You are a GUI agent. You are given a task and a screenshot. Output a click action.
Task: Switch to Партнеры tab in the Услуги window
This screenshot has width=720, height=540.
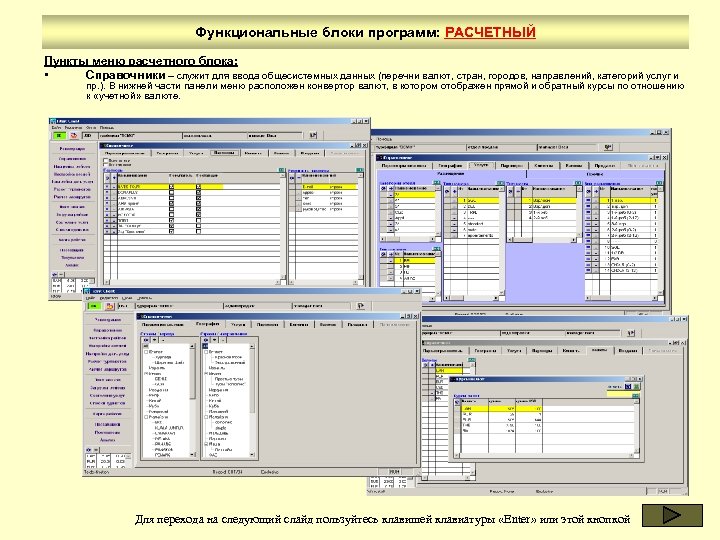click(x=512, y=165)
